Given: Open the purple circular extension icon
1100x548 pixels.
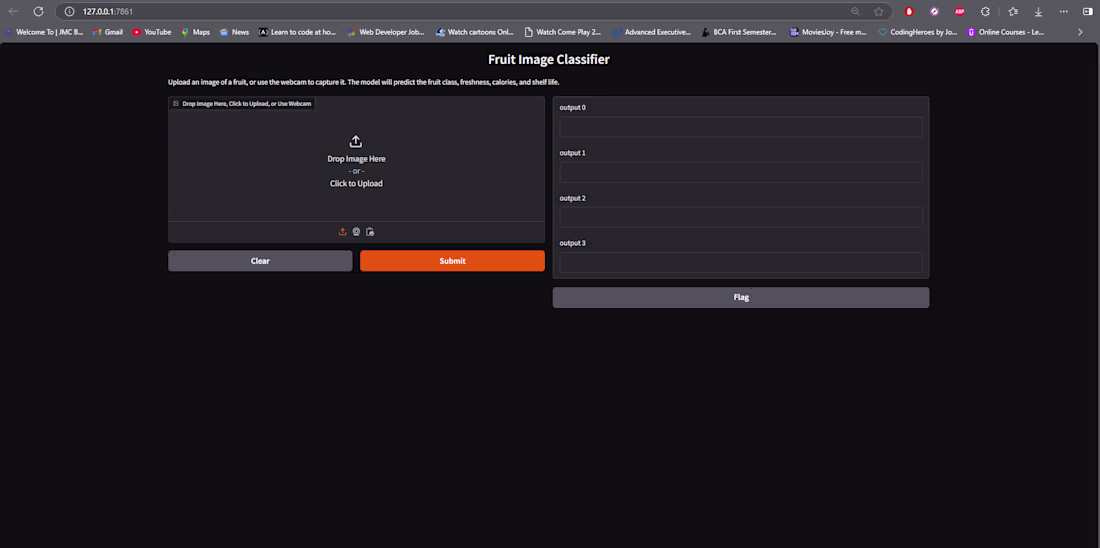Looking at the screenshot, I should pos(934,11).
